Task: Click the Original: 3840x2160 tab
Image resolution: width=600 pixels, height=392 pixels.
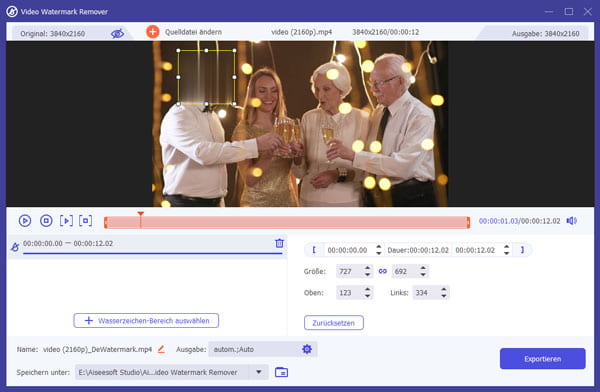Action: 52,34
